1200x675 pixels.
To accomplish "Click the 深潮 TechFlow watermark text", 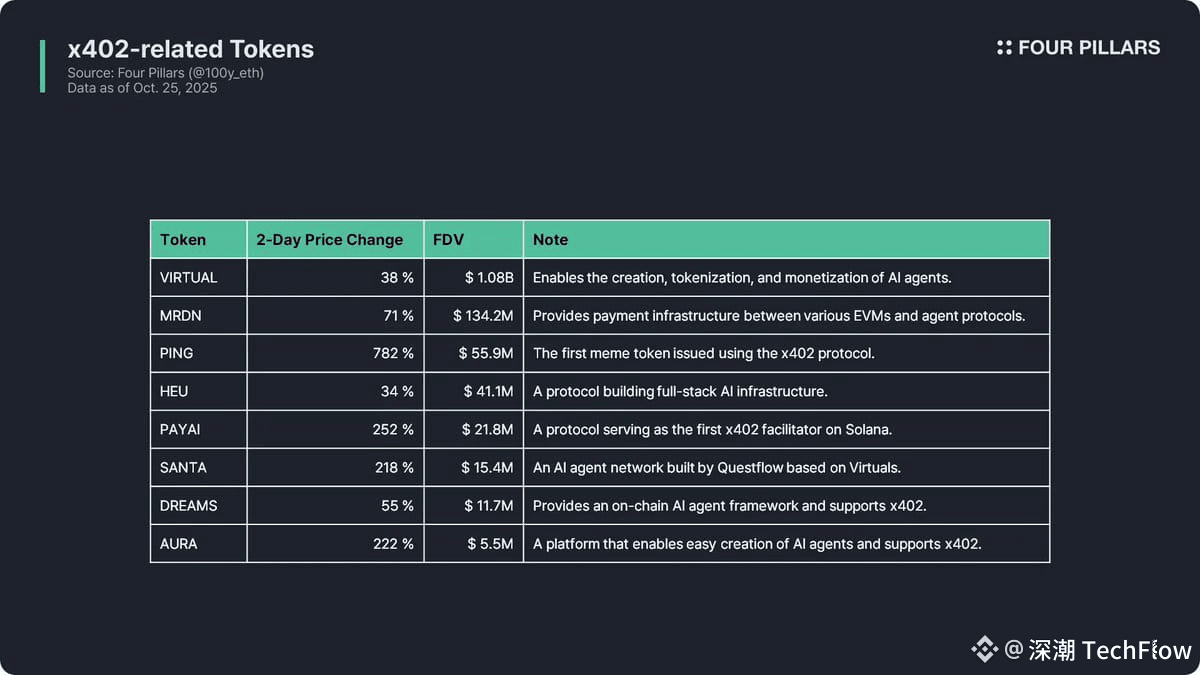I will point(1110,650).
